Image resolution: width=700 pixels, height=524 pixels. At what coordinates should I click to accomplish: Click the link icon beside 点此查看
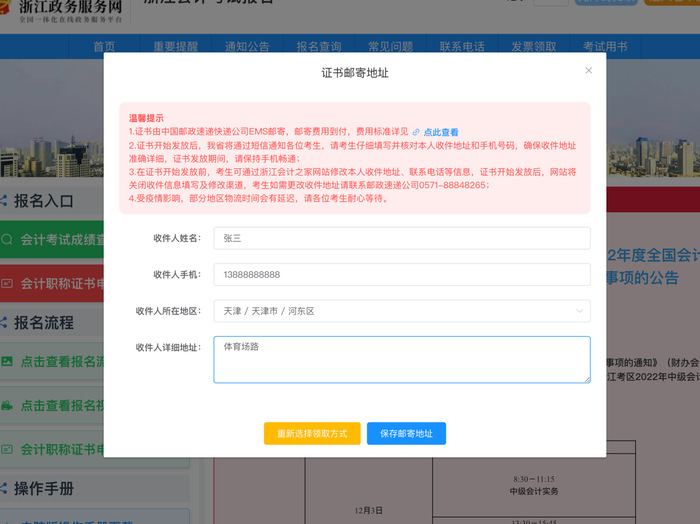pos(415,132)
